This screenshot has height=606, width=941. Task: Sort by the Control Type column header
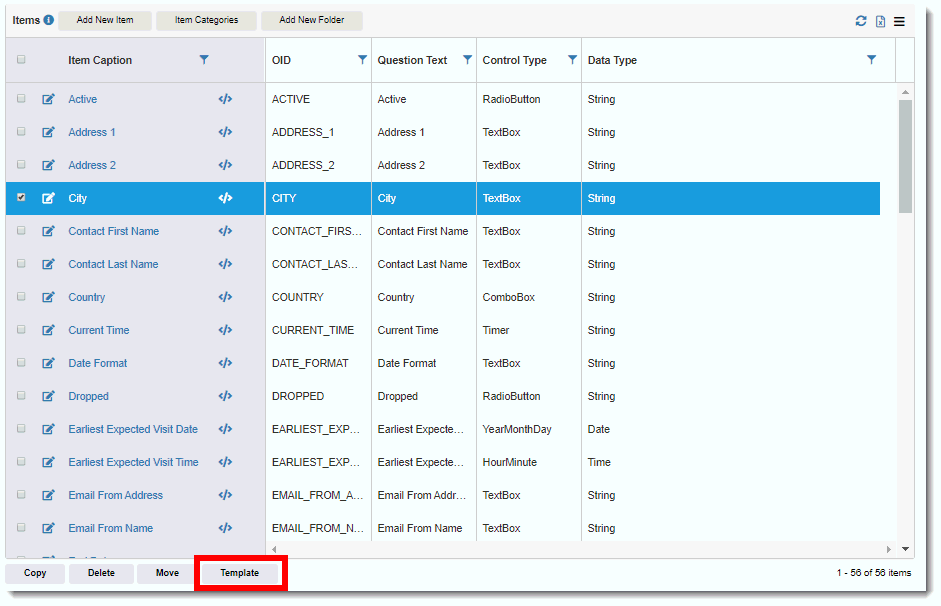[x=514, y=60]
